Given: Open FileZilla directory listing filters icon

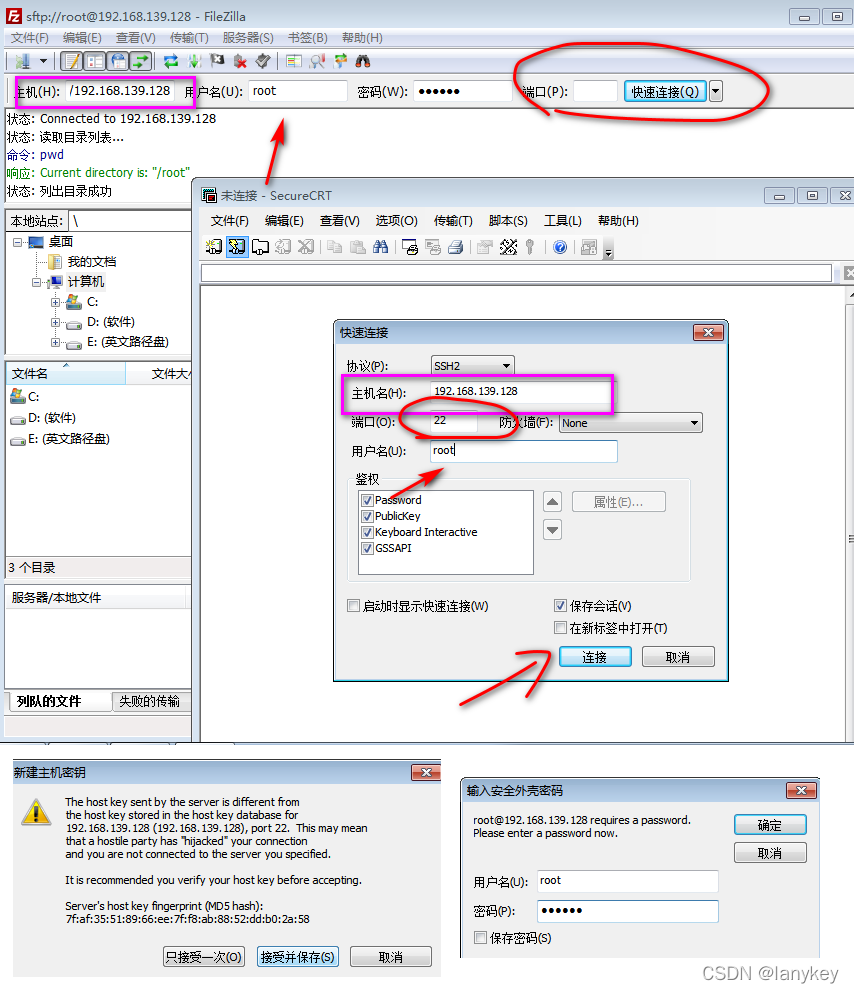Looking at the screenshot, I should [294, 61].
